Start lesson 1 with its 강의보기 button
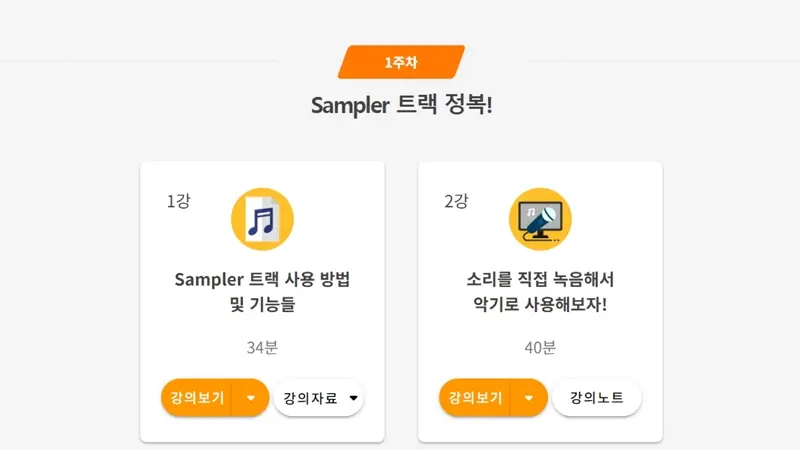Viewport: 800px width, 450px height. pyautogui.click(x=197, y=397)
